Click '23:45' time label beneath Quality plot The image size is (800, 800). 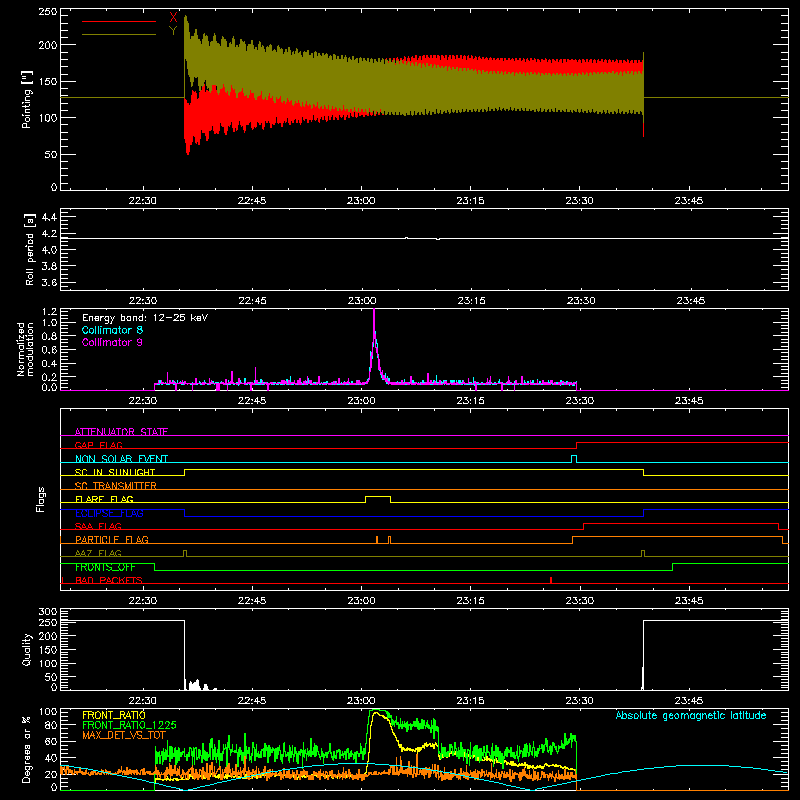coord(689,701)
